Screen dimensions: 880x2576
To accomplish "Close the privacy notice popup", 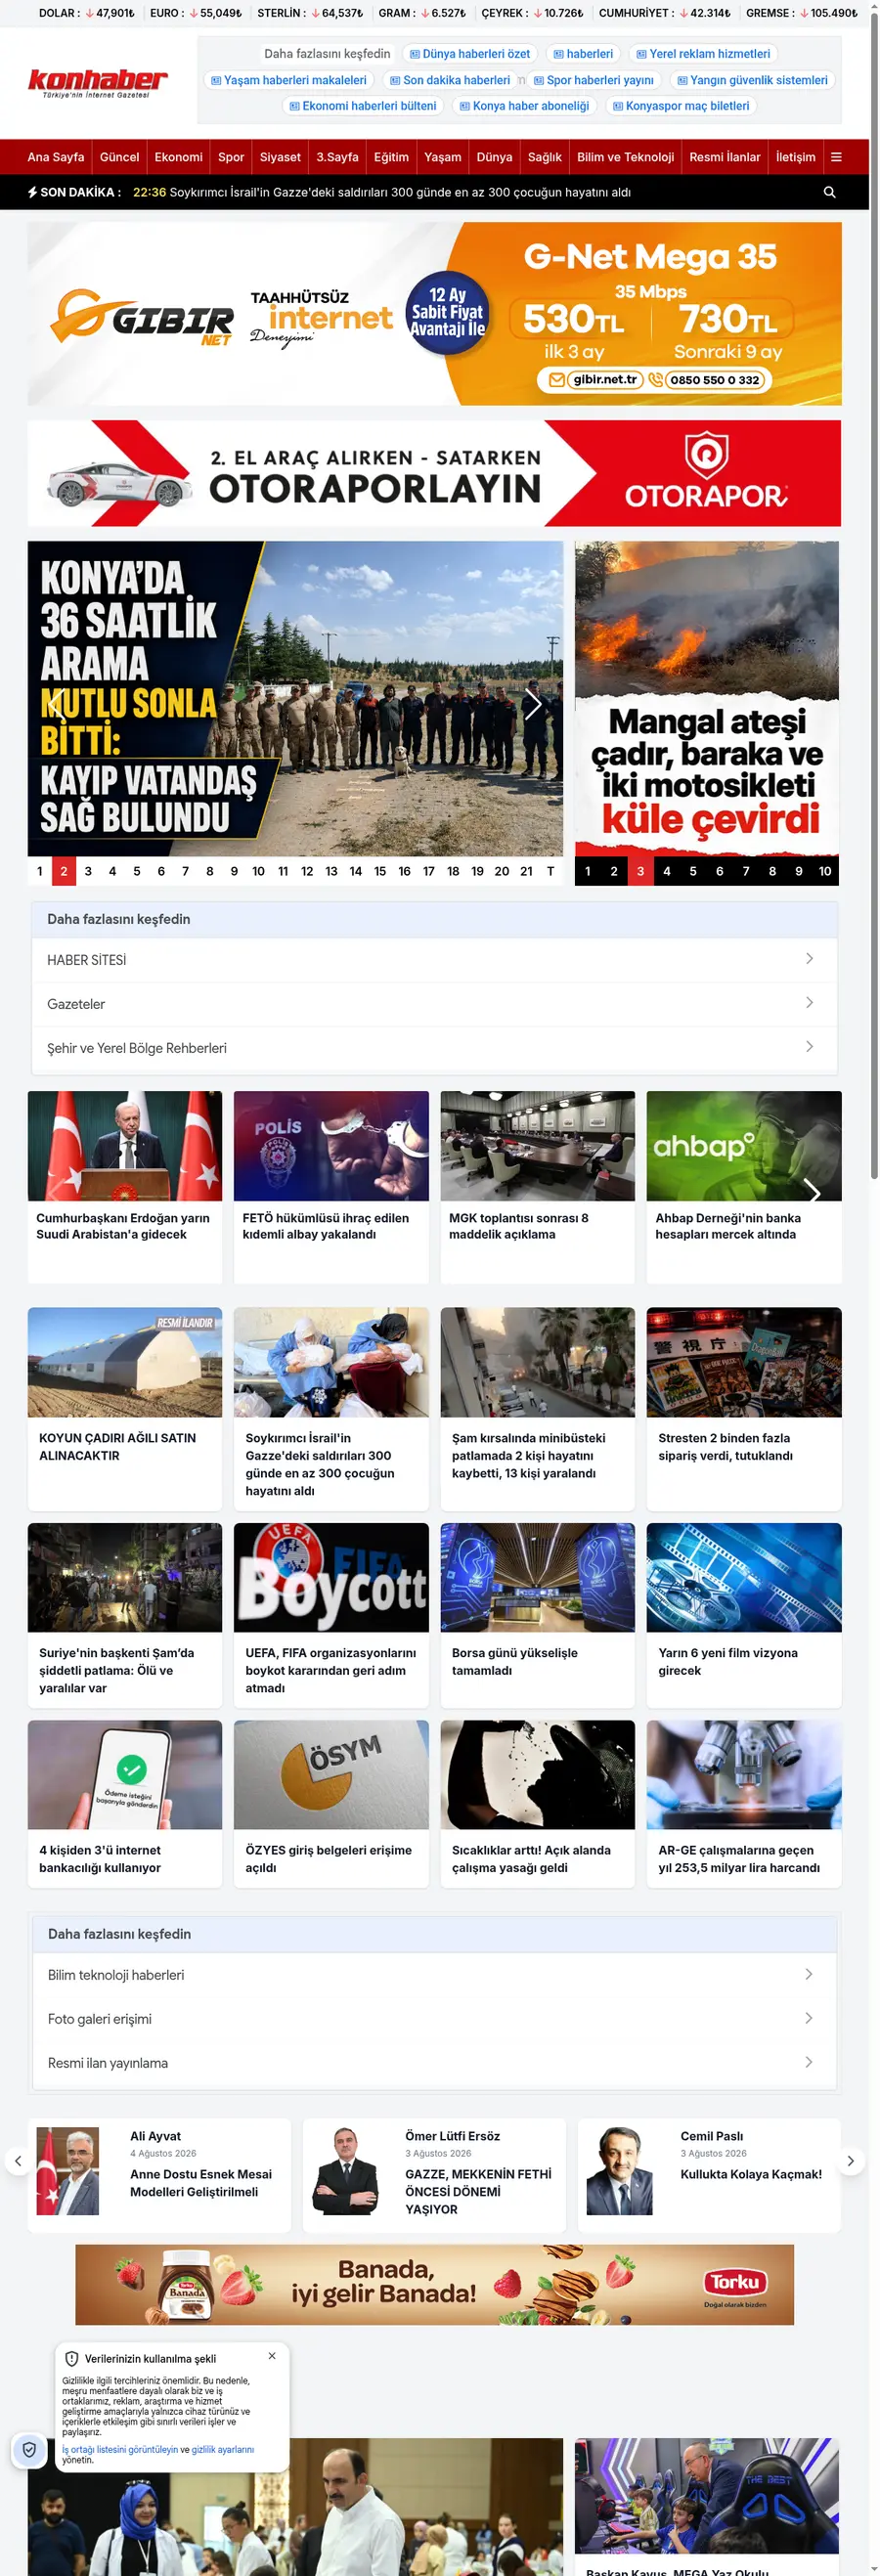I will [272, 2355].
